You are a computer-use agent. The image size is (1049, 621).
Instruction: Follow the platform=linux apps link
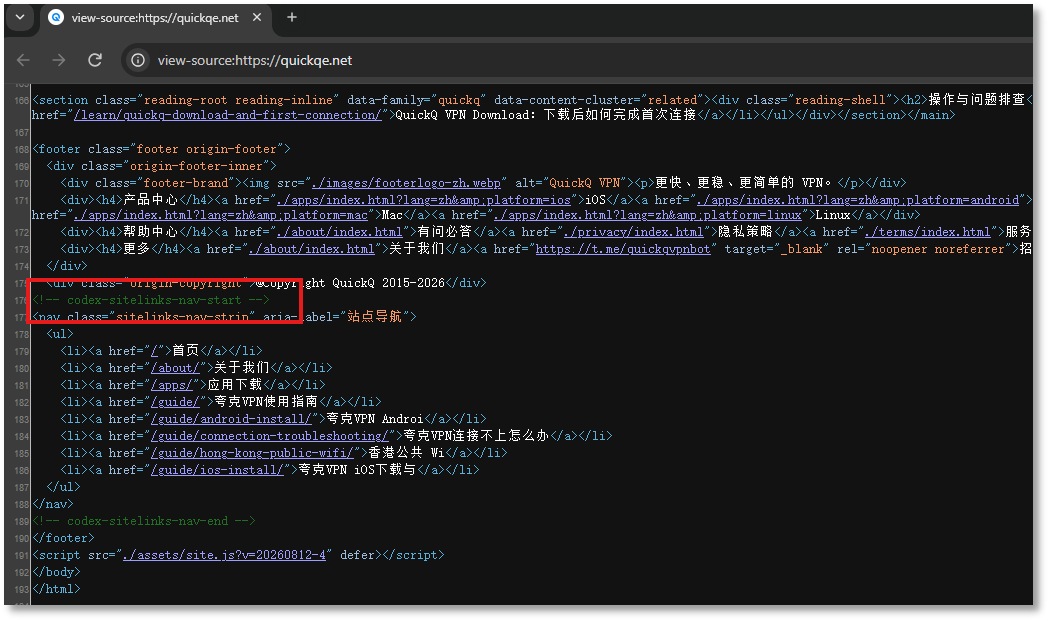[x=648, y=215]
